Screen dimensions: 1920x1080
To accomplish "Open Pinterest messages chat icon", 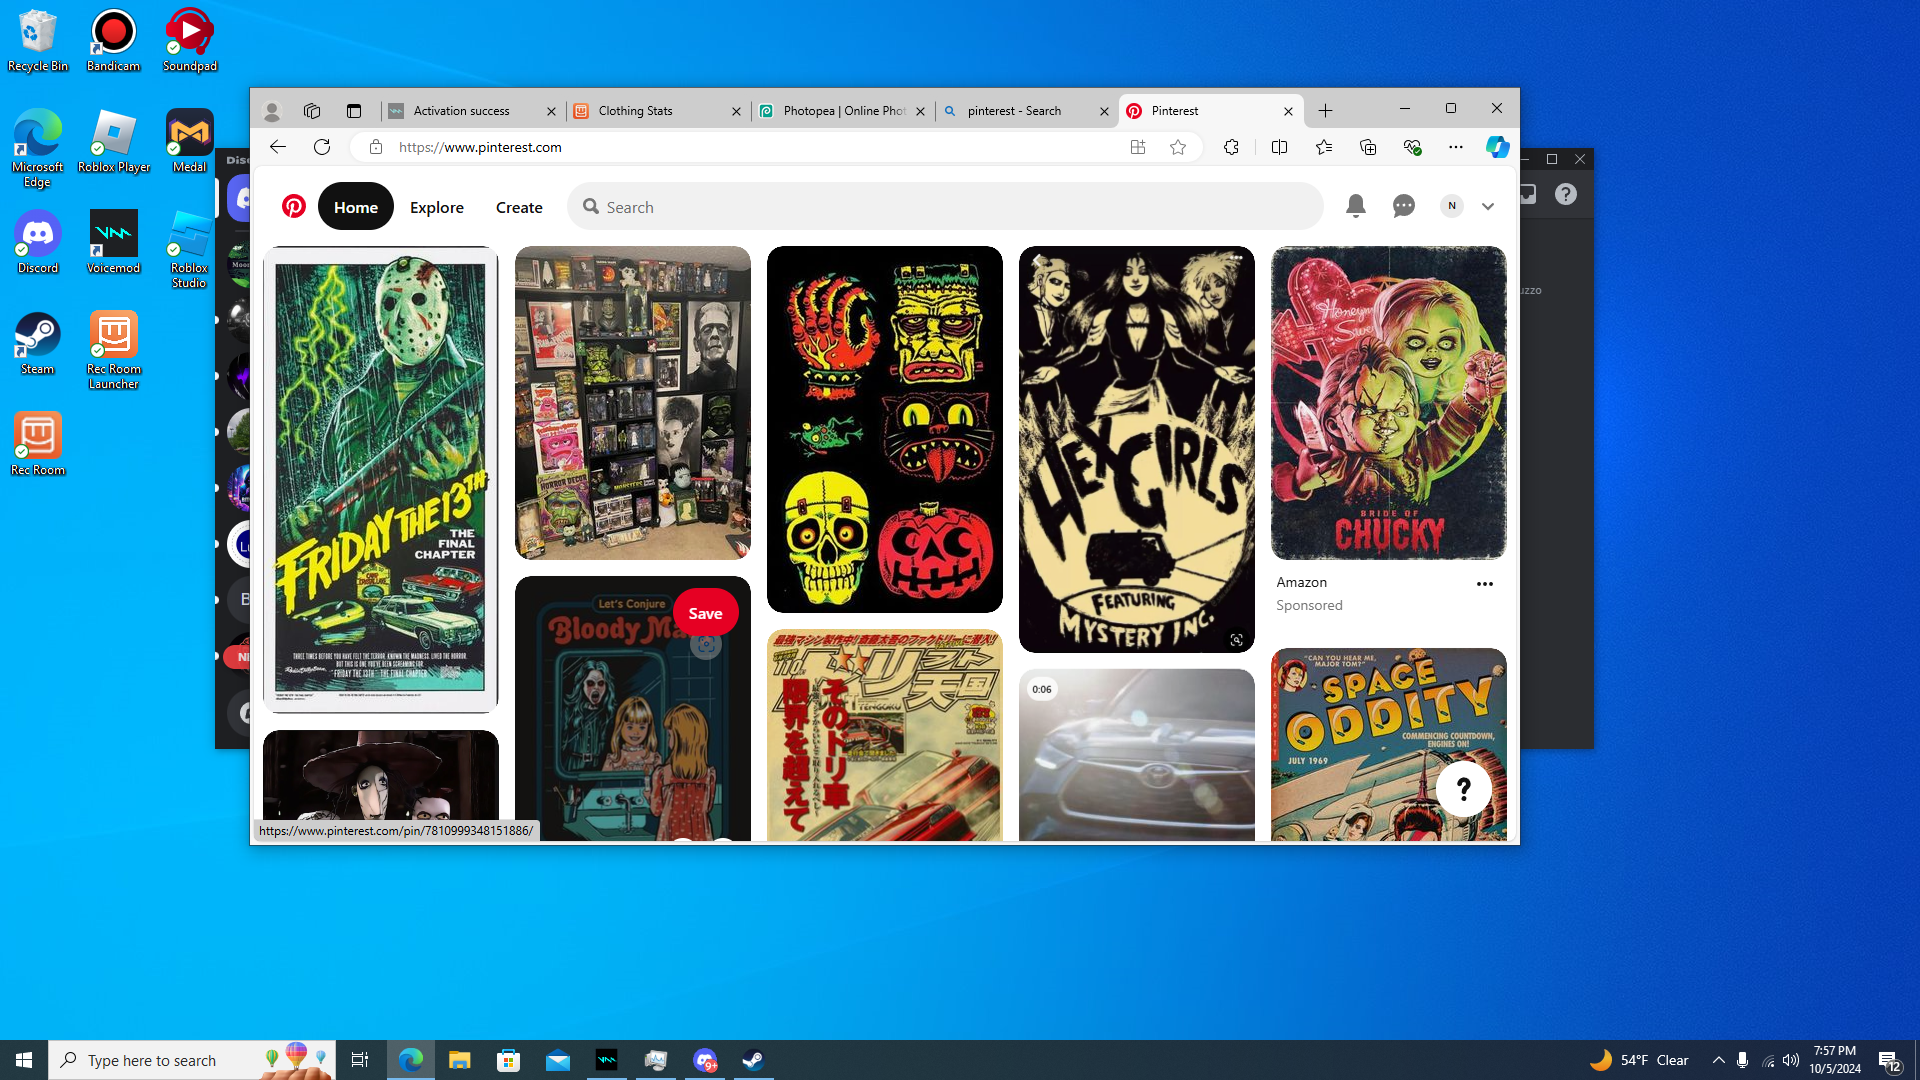I will point(1403,206).
